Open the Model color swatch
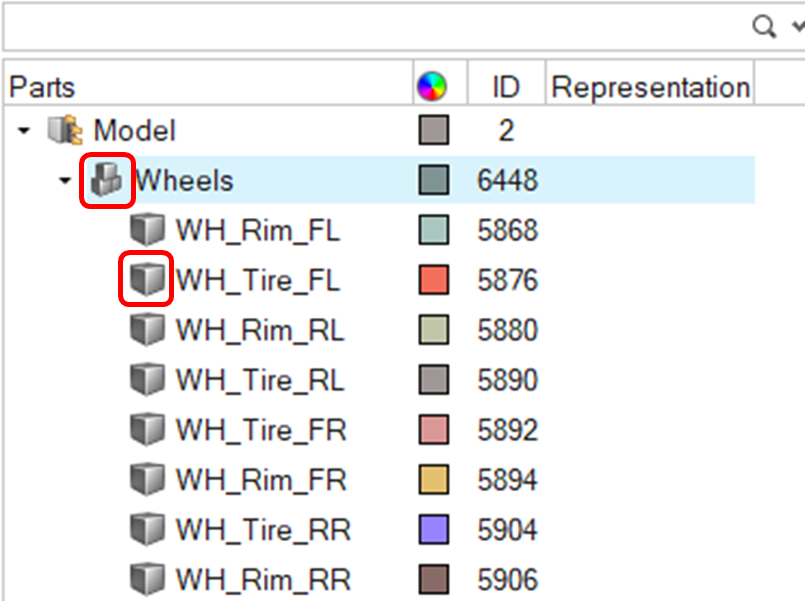The height and width of the screenshot is (601, 805). click(x=434, y=130)
